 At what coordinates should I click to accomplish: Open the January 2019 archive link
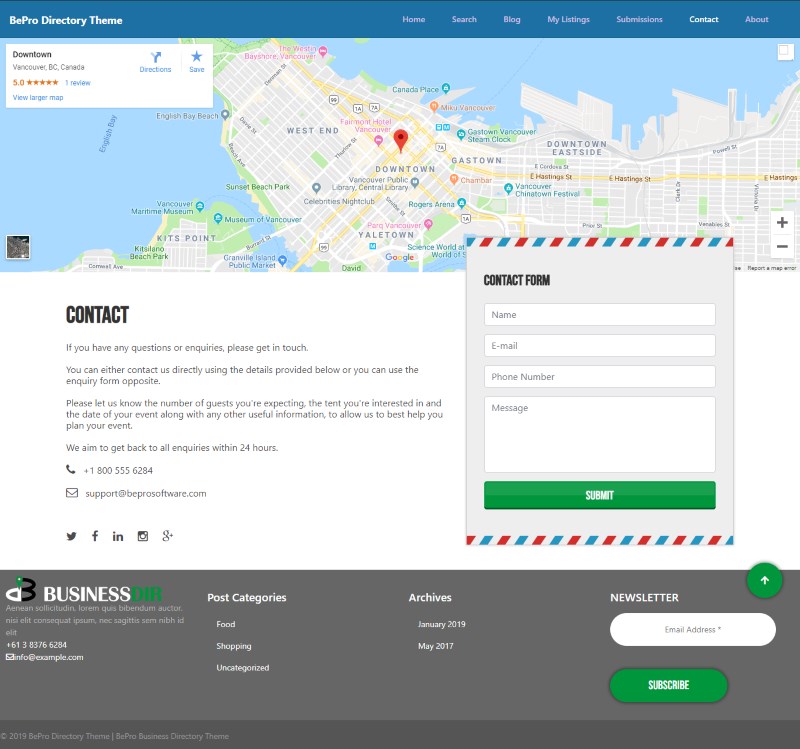pos(441,624)
